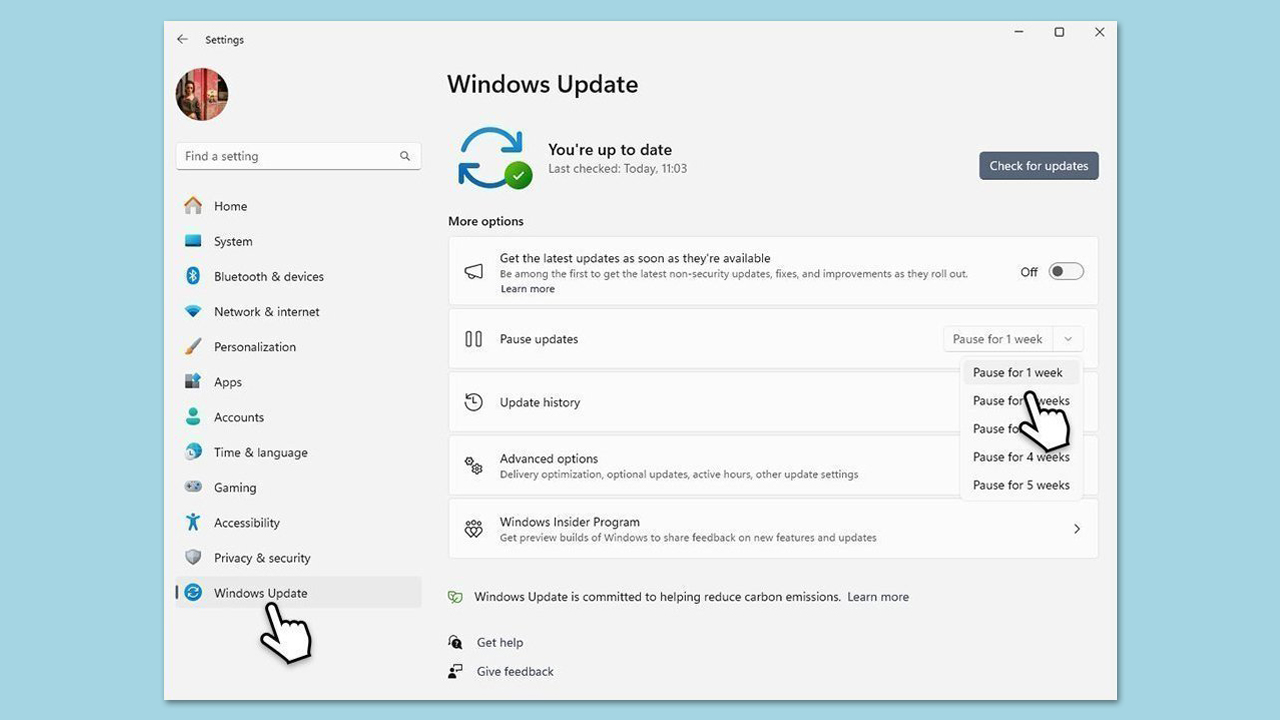Viewport: 1280px width, 720px height.
Task: Click the Time & language globe icon
Action: pyautogui.click(x=193, y=452)
